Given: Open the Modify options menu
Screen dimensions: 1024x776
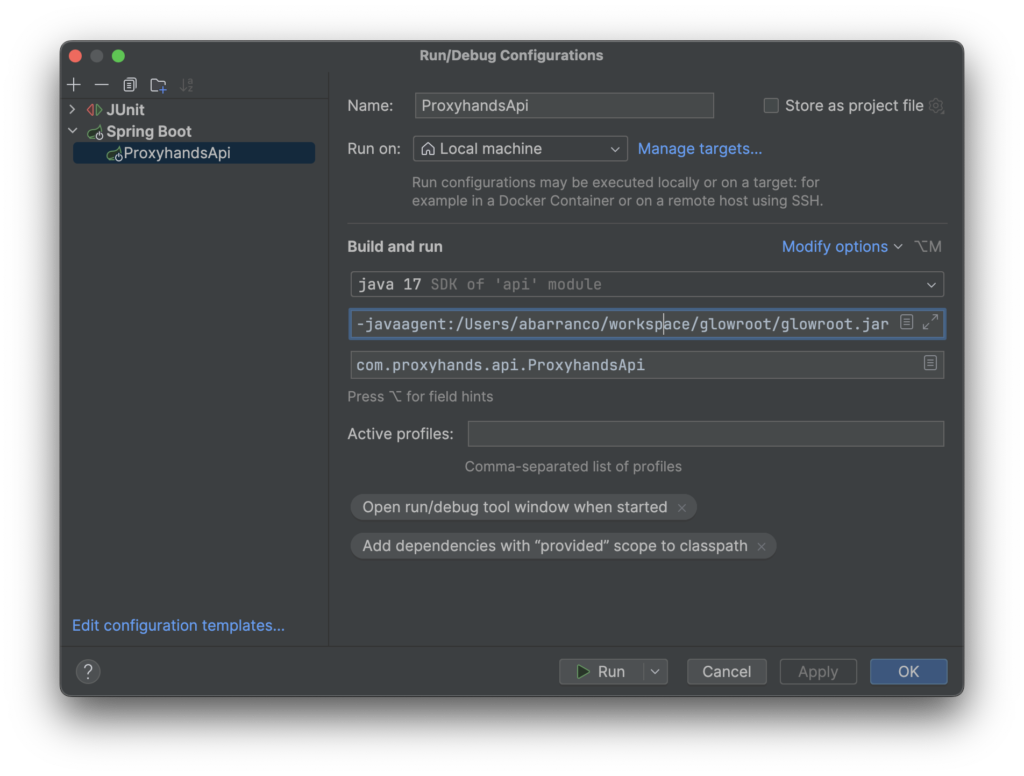Looking at the screenshot, I should (841, 247).
